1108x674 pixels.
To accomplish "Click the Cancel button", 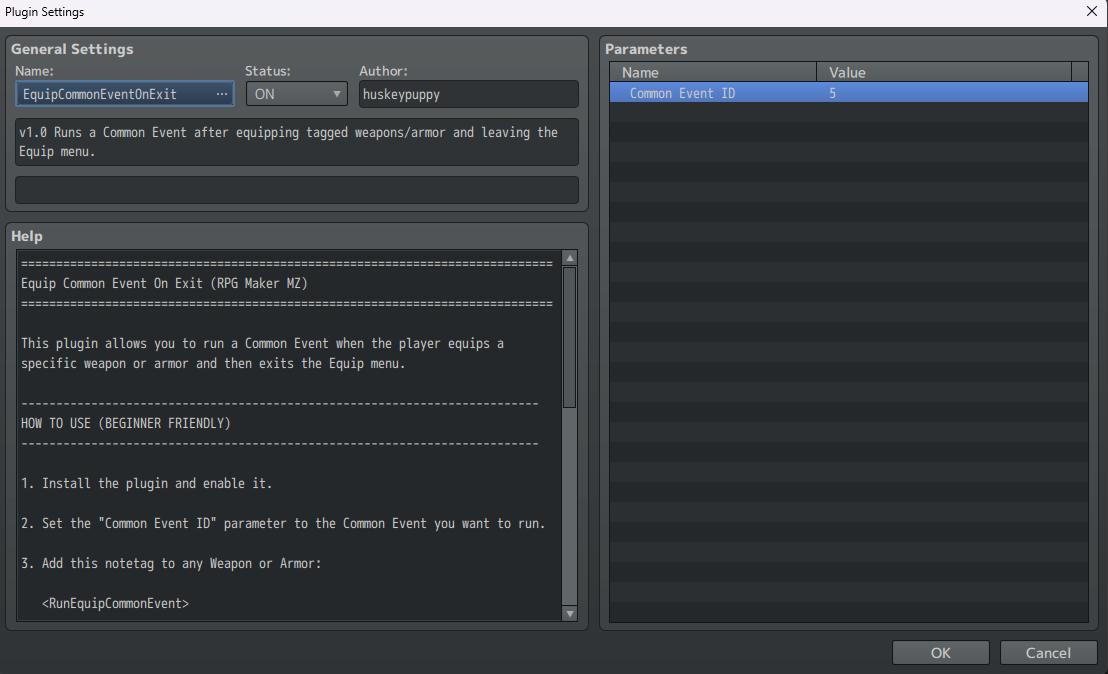I will pyautogui.click(x=1048, y=653).
